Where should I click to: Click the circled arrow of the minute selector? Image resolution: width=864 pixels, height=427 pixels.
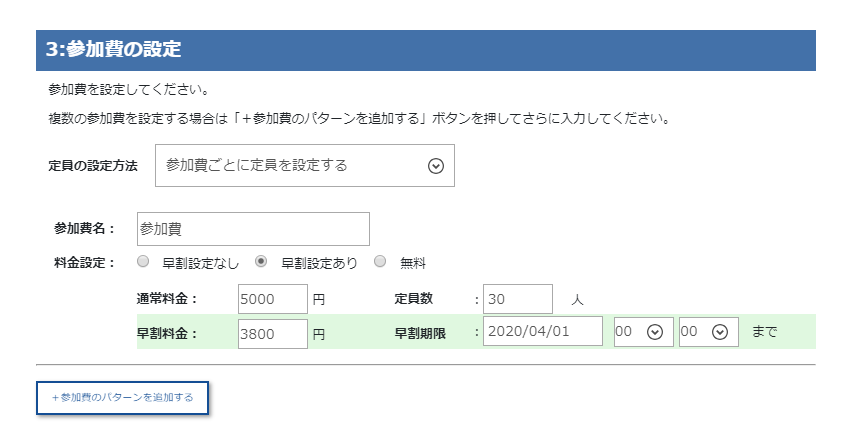pos(720,332)
